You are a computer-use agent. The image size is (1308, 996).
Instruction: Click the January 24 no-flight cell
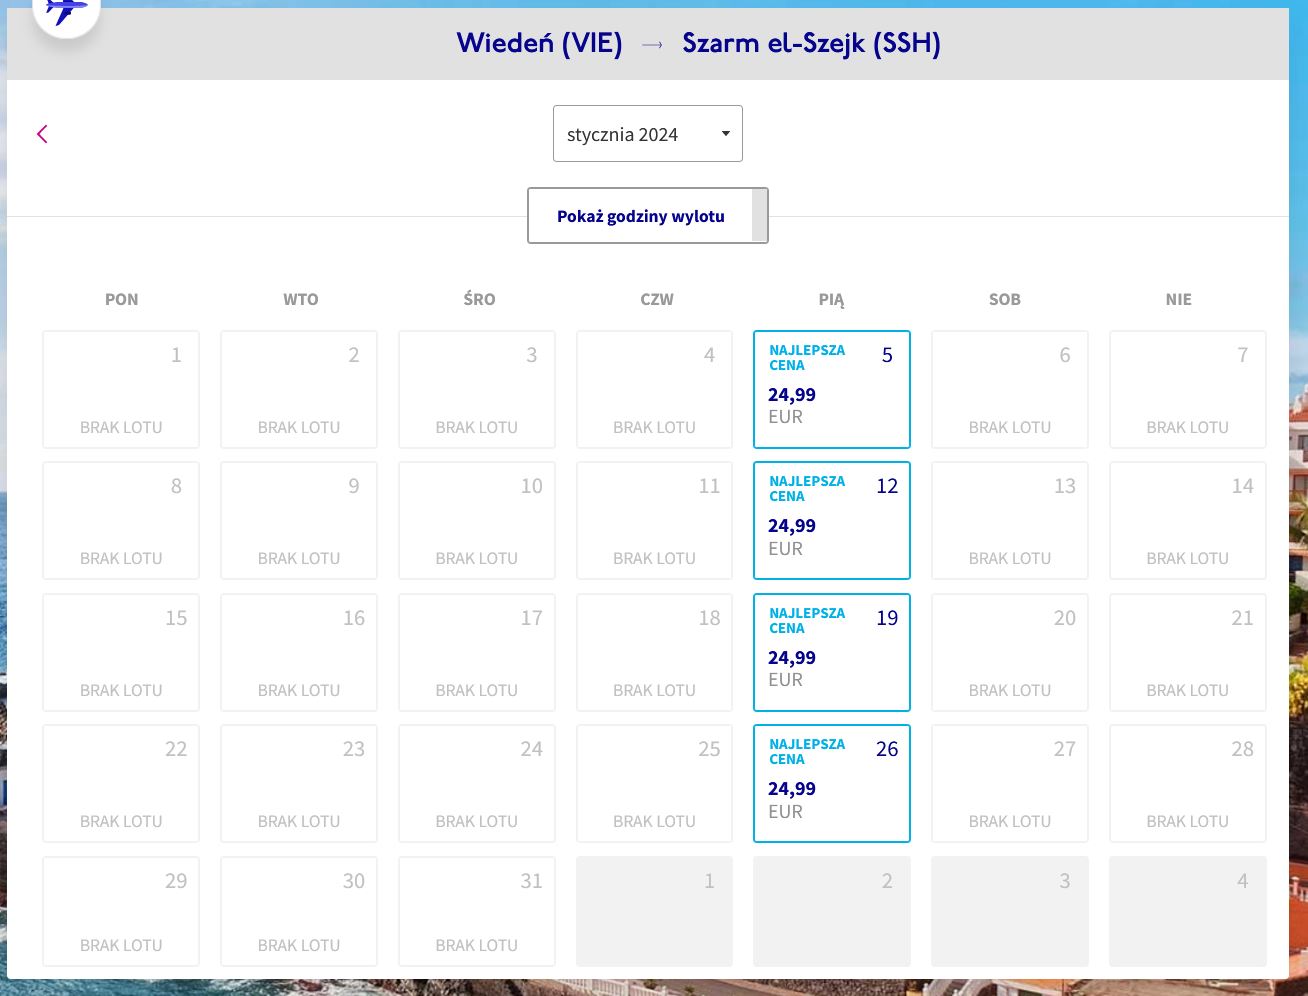click(x=477, y=783)
